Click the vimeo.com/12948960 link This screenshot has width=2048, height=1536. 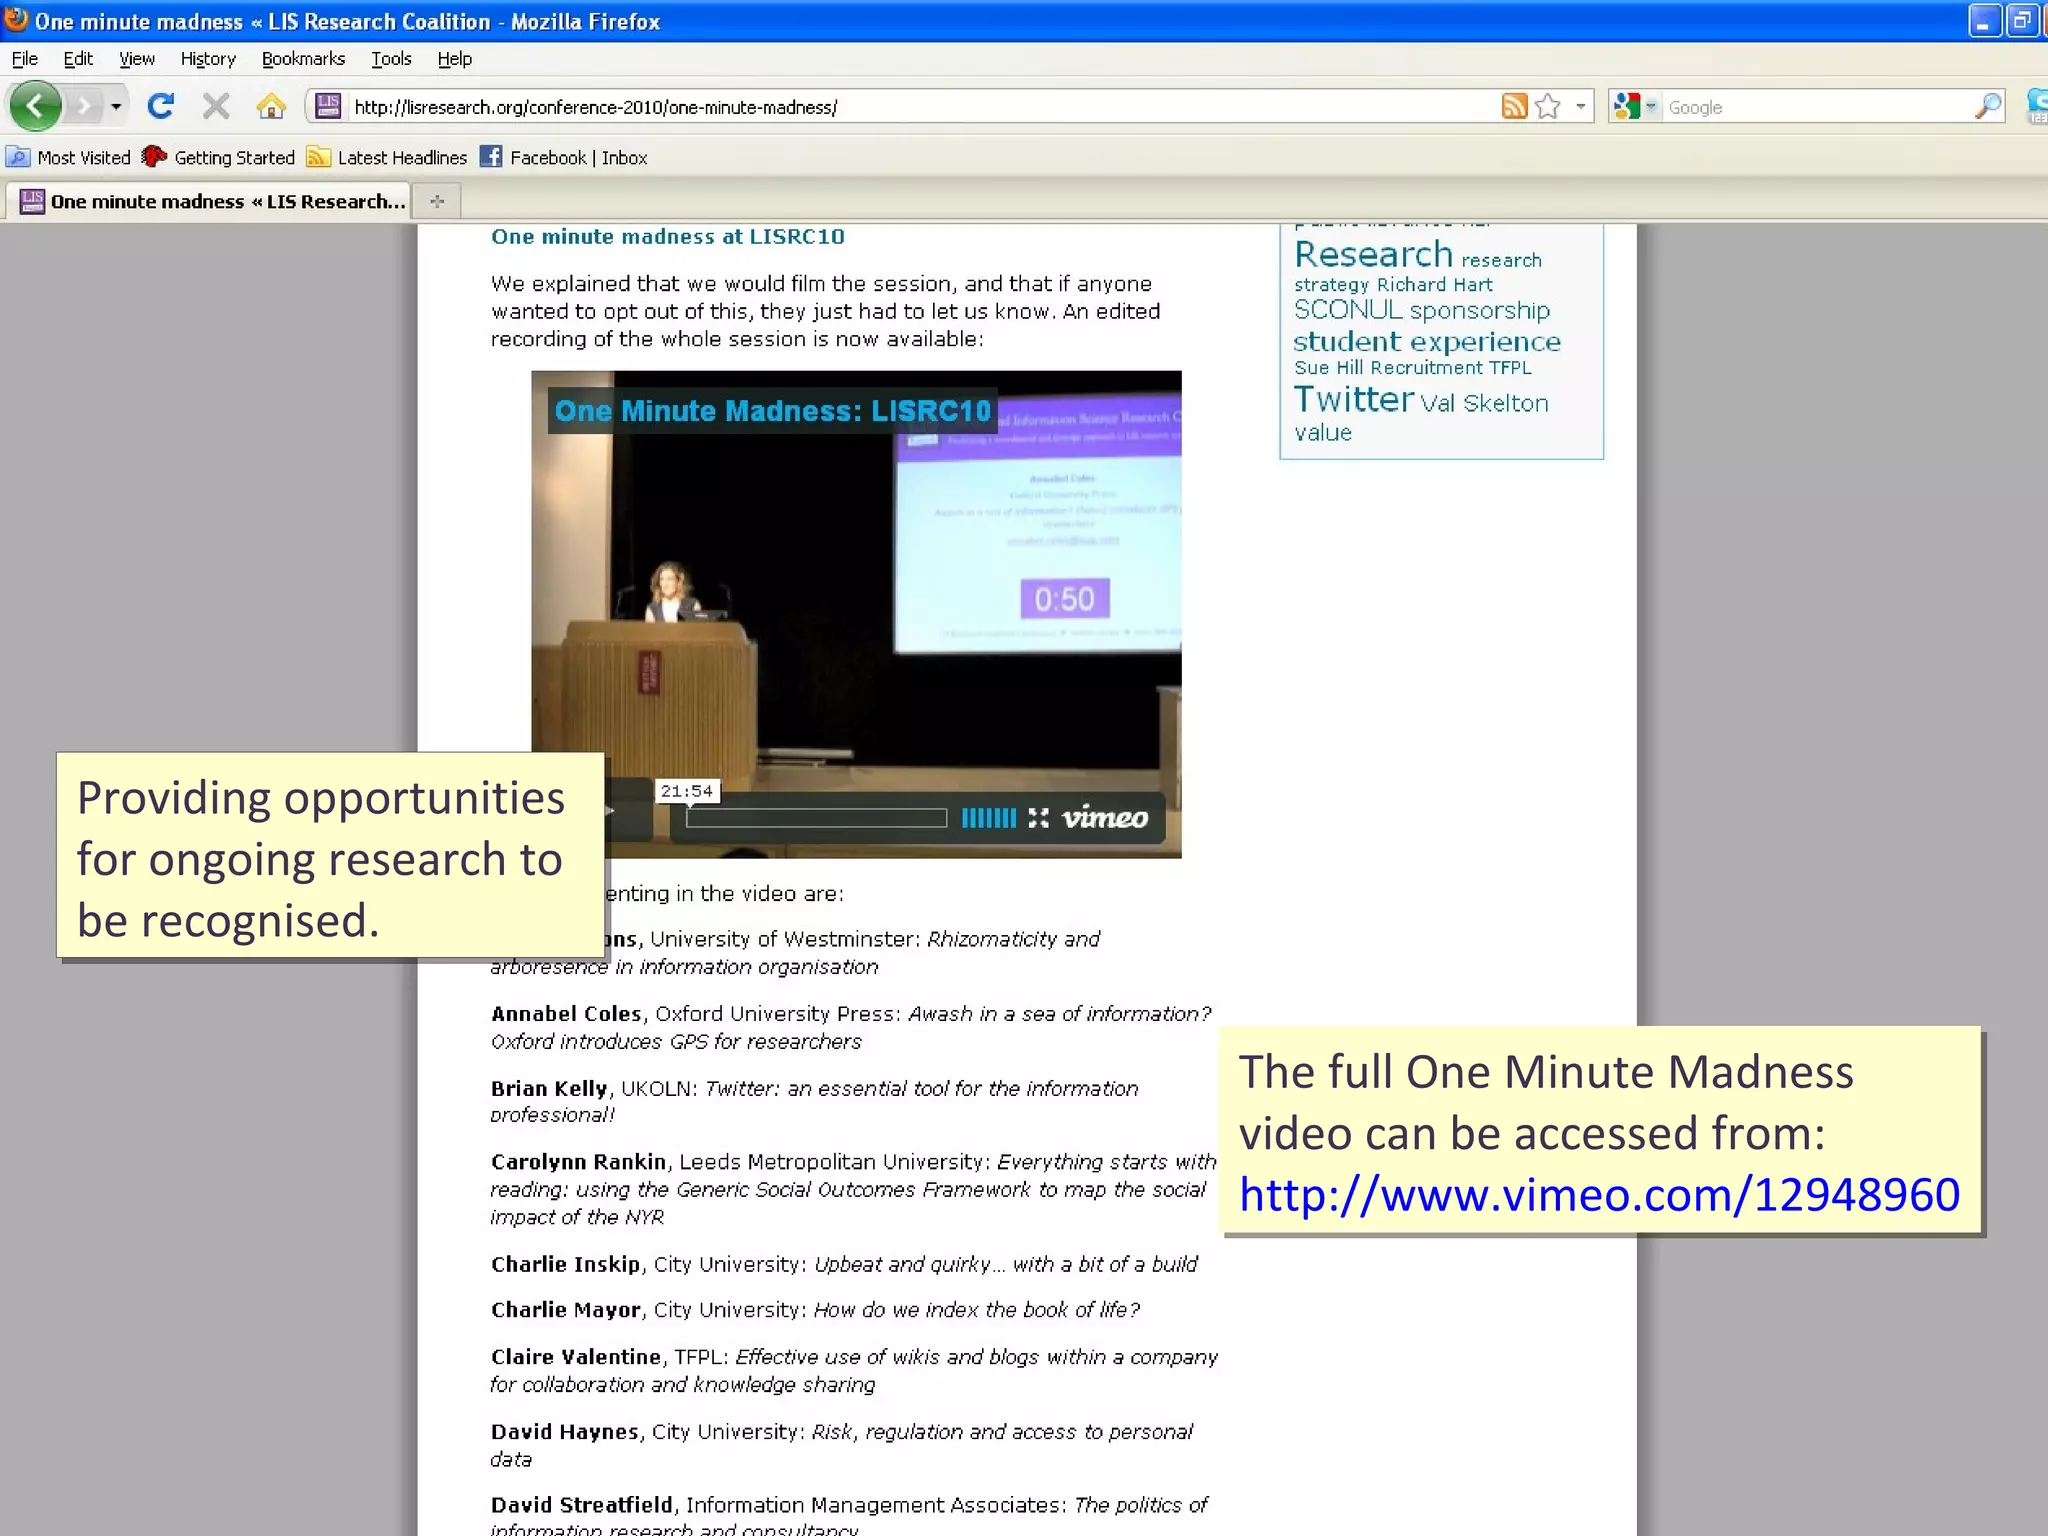[1599, 1194]
